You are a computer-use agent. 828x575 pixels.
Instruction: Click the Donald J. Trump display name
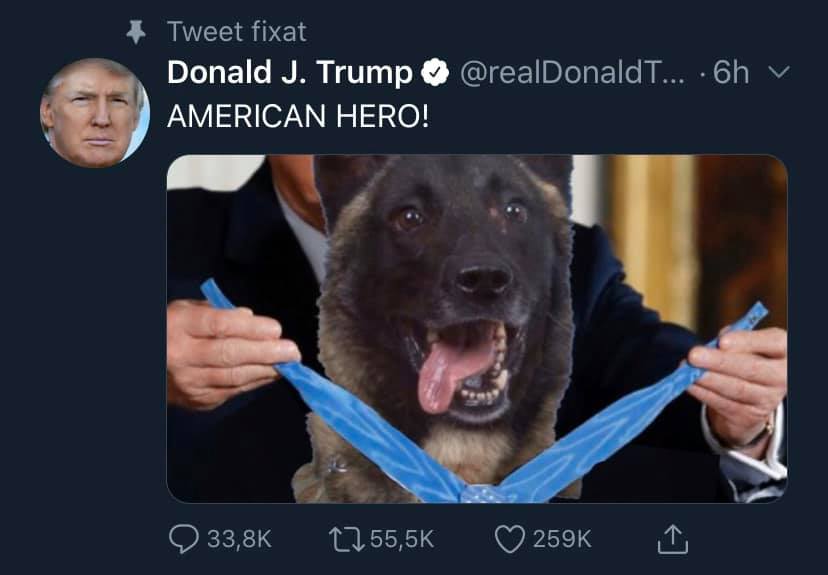(x=289, y=72)
